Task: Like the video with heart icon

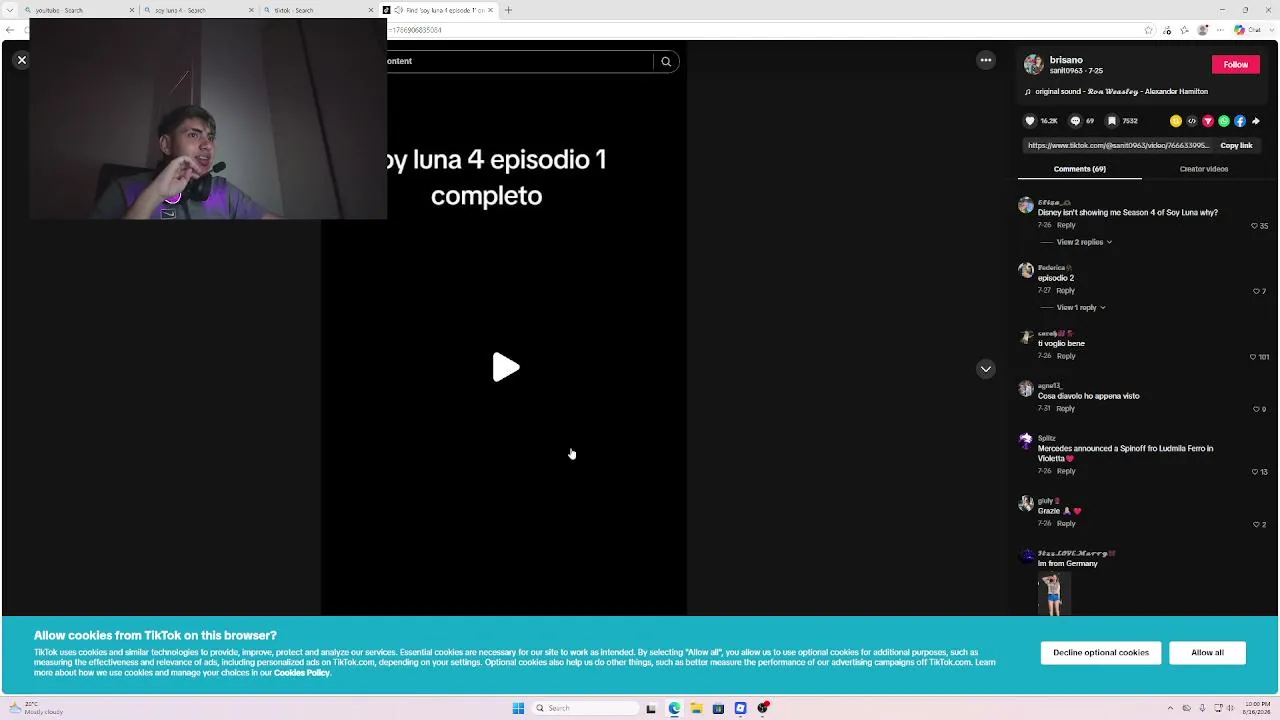Action: (x=1030, y=121)
